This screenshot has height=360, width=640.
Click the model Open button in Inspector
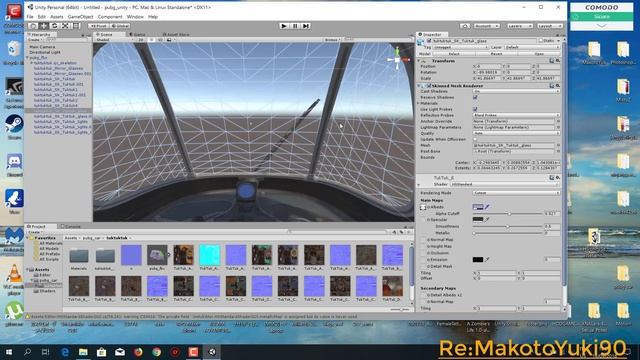pyautogui.click(x=539, y=54)
